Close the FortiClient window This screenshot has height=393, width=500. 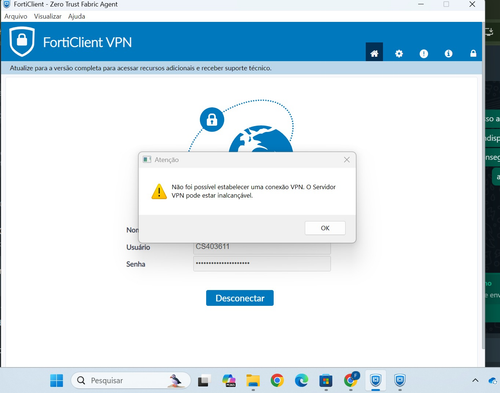coord(472,4)
